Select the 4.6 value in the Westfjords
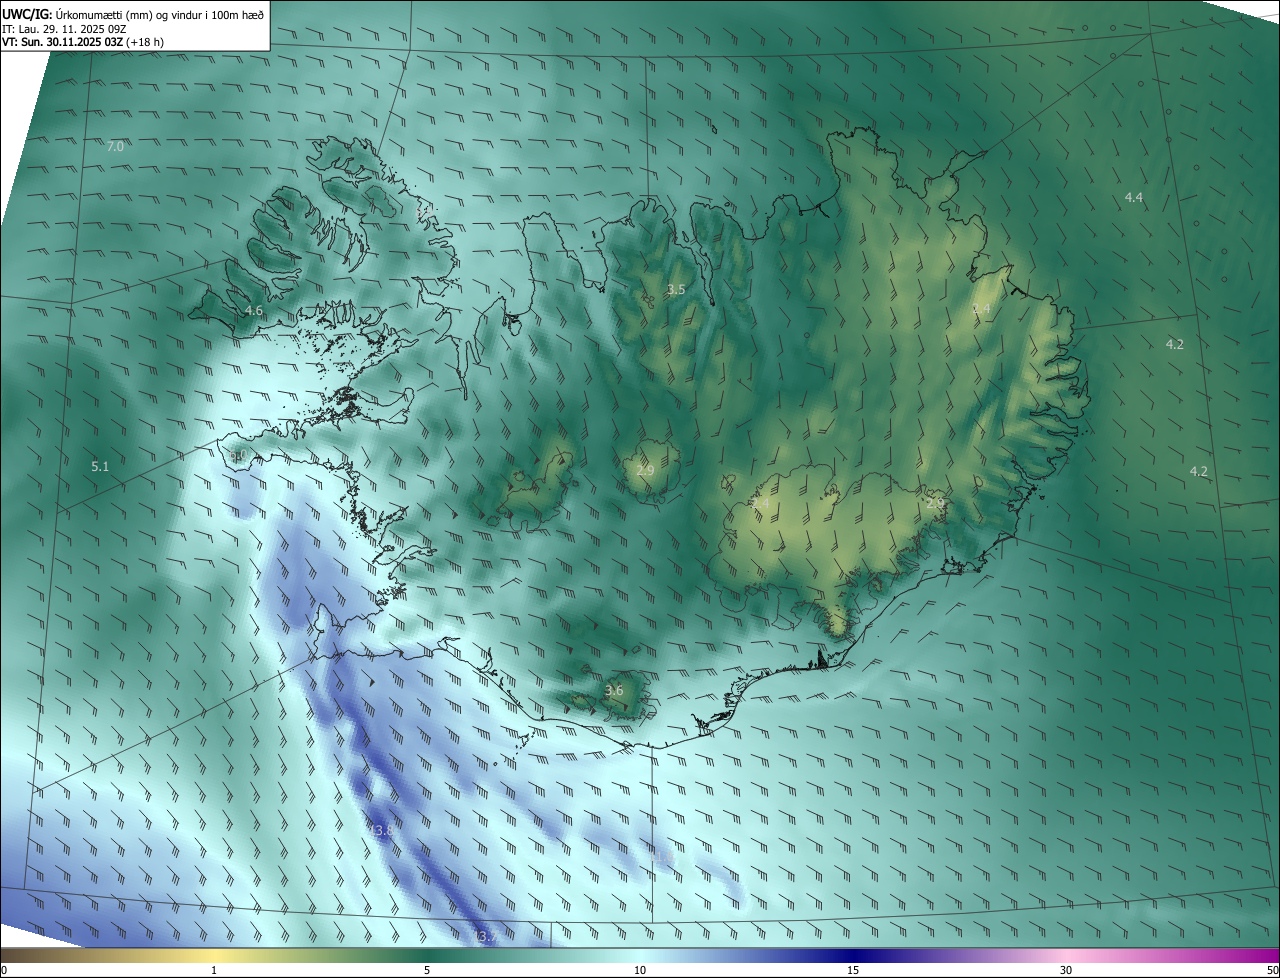 [254, 311]
